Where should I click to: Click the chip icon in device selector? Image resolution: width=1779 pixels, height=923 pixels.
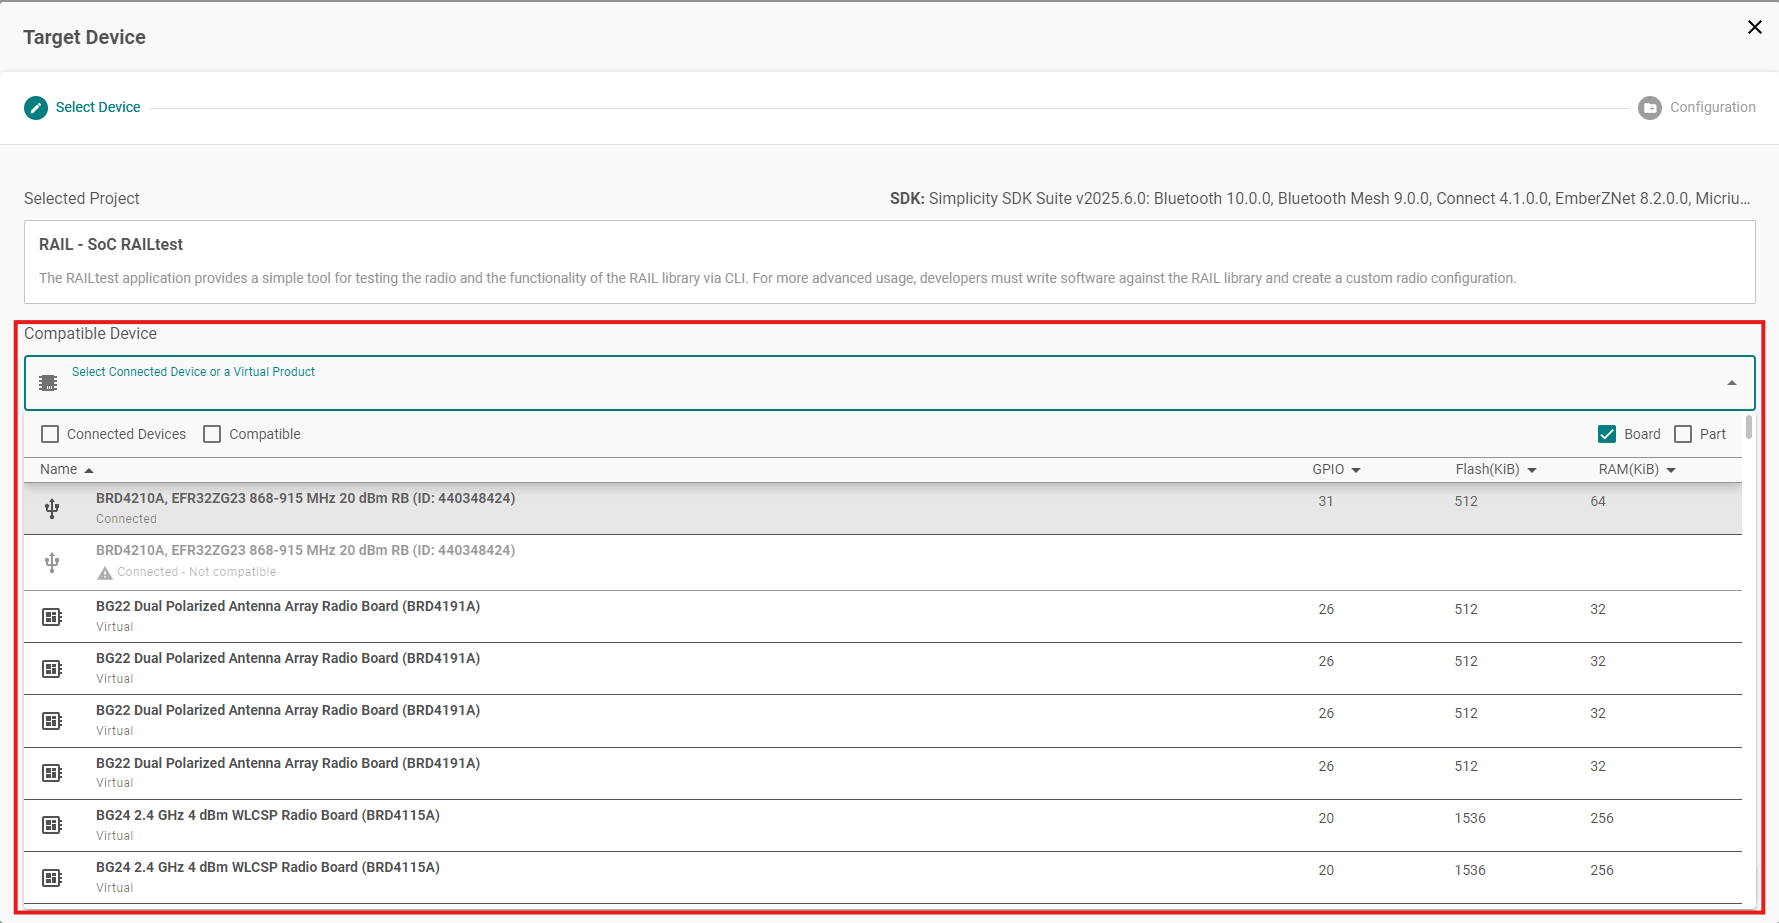pos(48,383)
